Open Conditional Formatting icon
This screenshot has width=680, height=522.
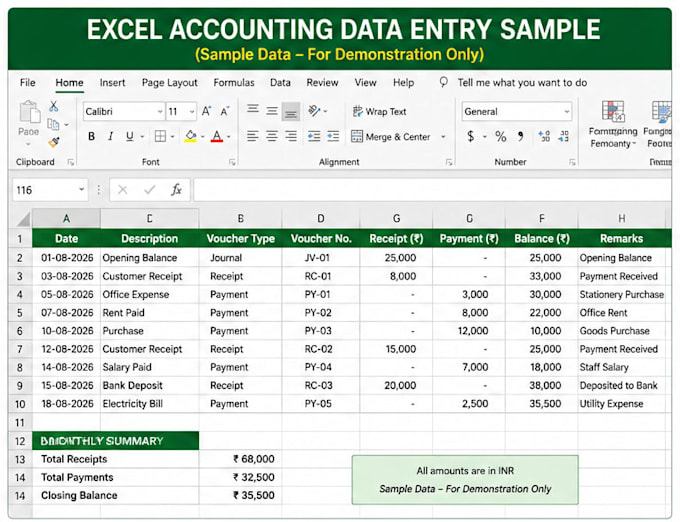(x=613, y=111)
